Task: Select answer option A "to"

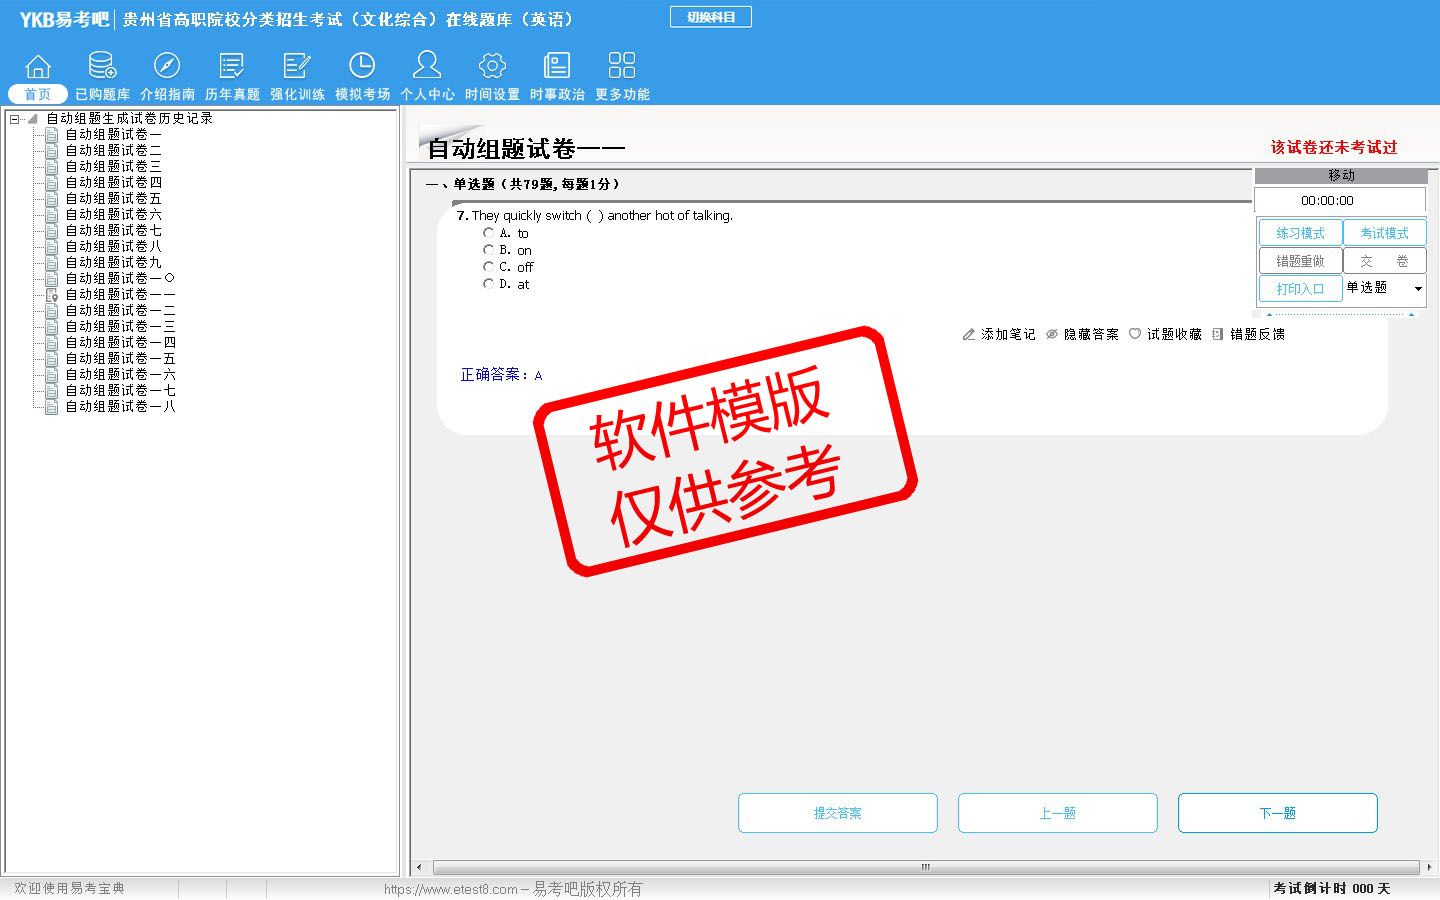Action: tap(488, 233)
